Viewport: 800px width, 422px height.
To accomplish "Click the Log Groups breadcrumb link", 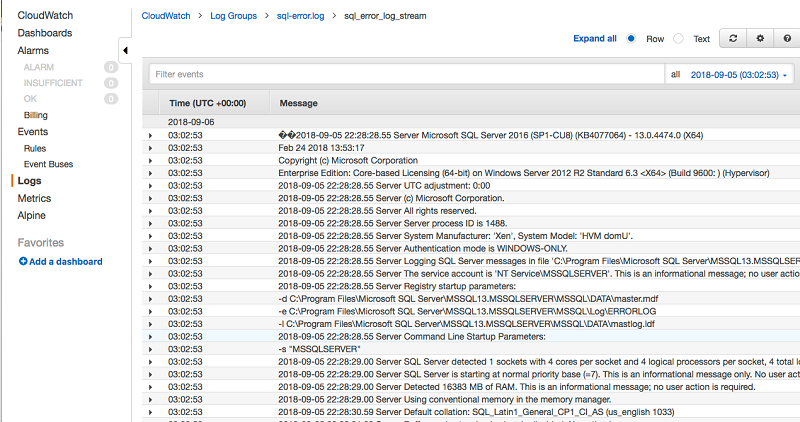I will pyautogui.click(x=234, y=16).
